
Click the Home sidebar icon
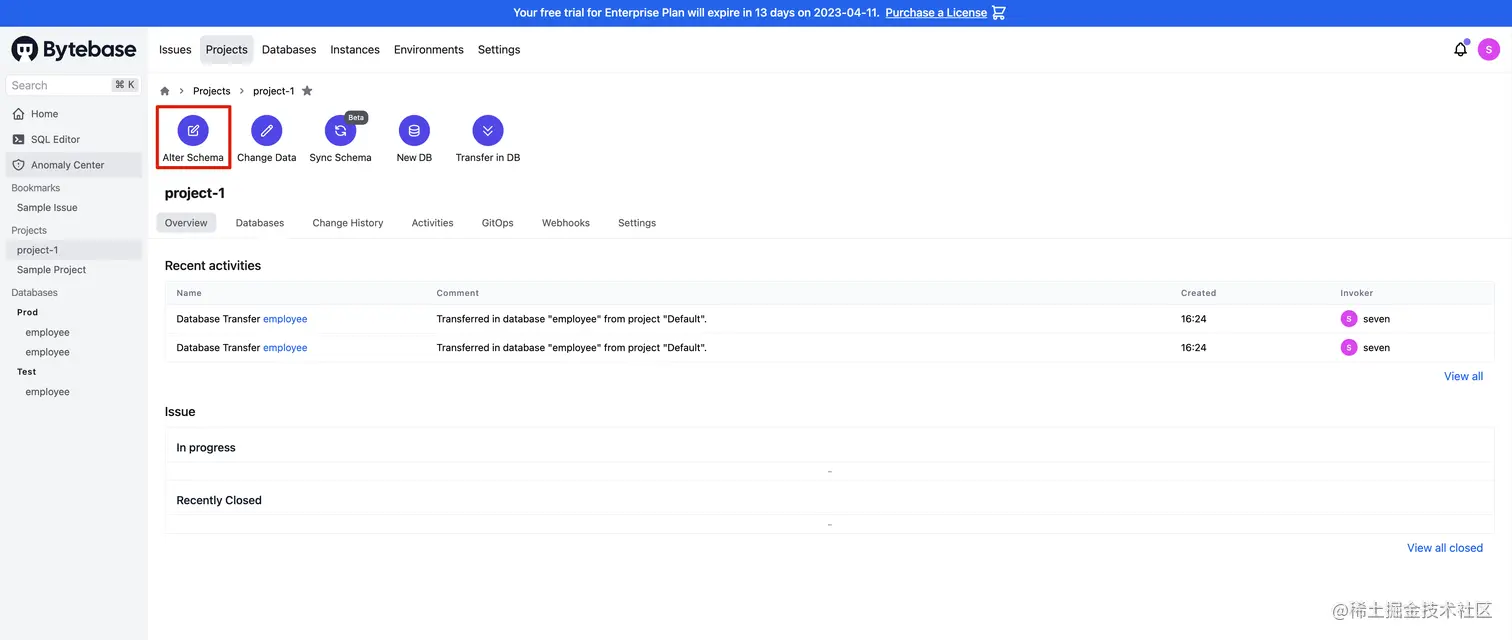[16, 114]
